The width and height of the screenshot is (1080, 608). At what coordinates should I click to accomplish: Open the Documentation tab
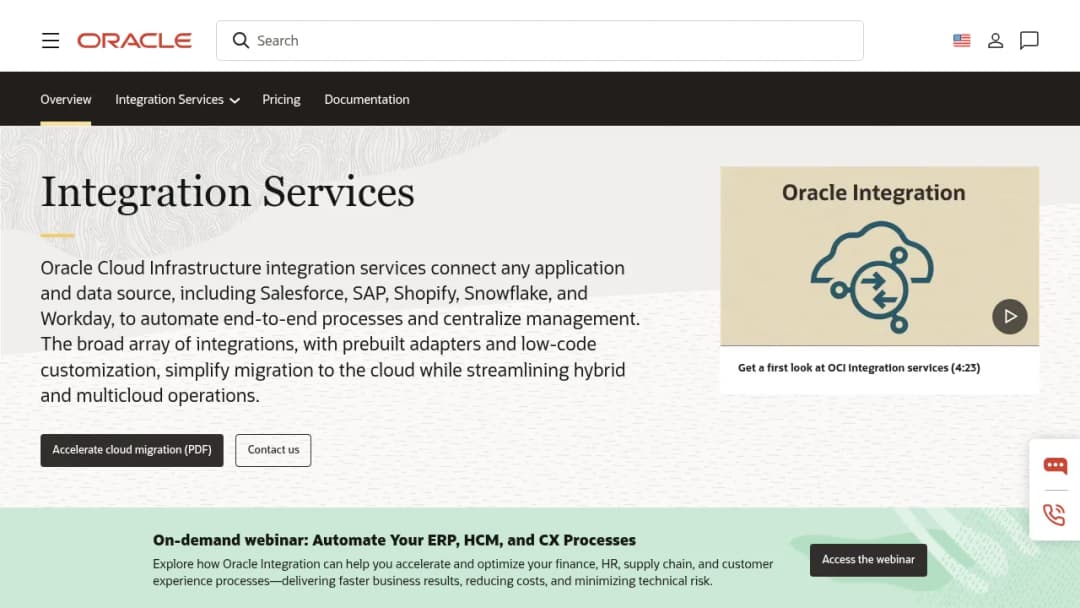point(366,100)
